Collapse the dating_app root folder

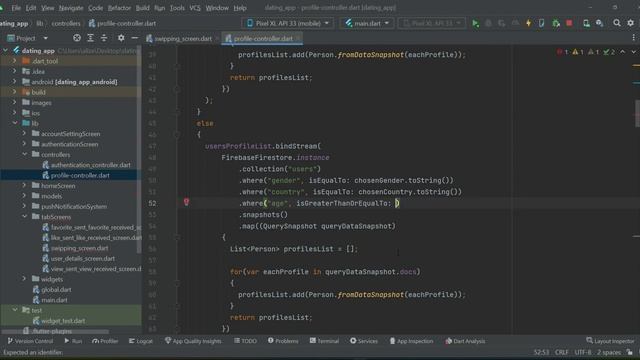[6, 50]
